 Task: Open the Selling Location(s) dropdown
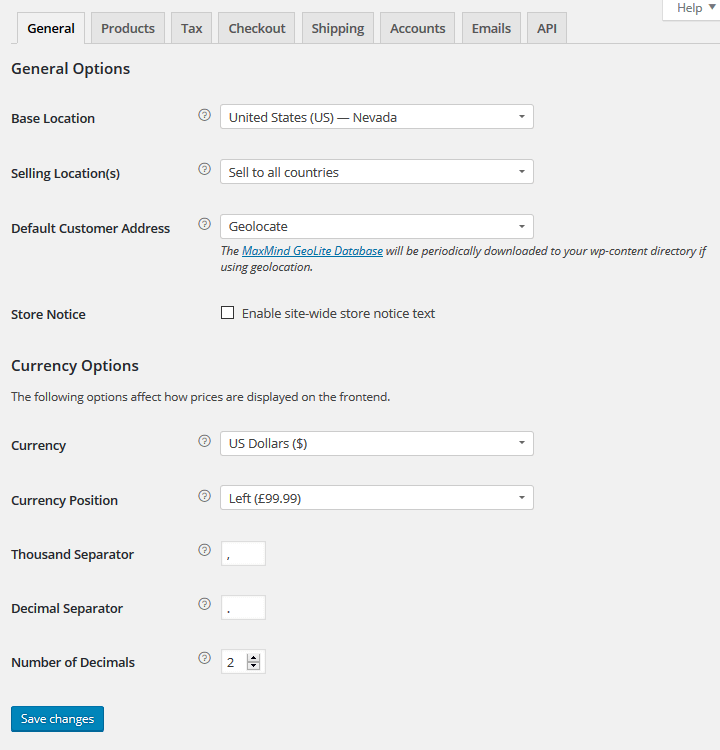click(376, 172)
